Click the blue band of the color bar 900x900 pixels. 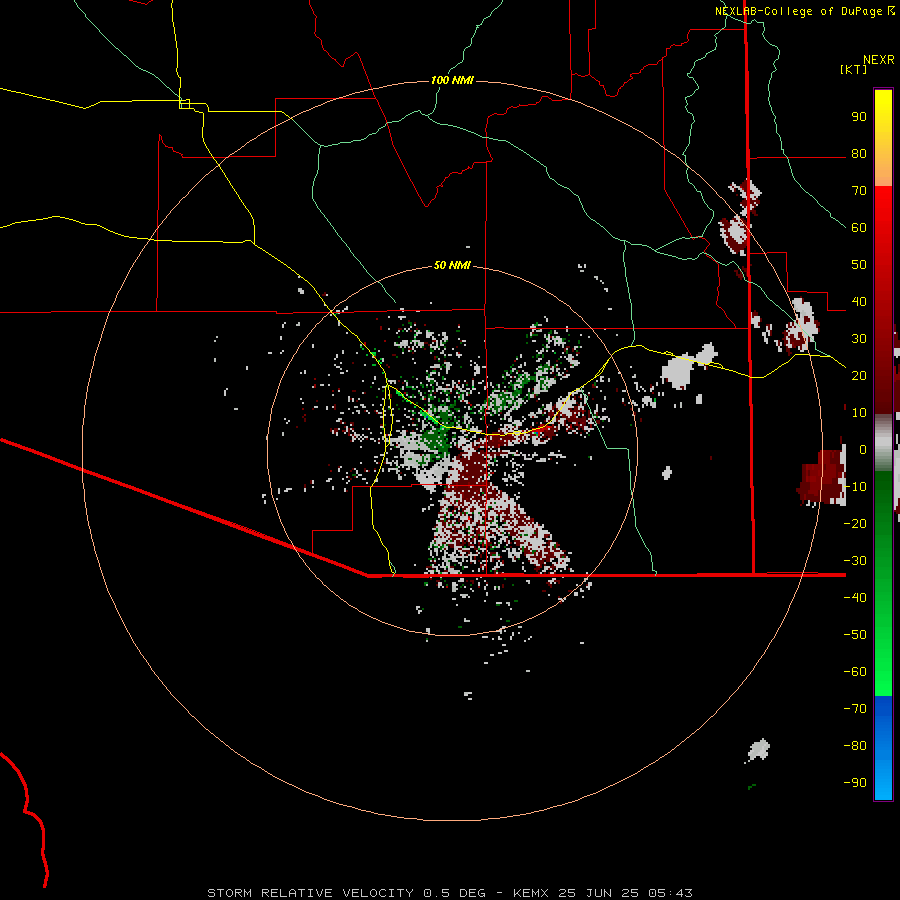coord(883,748)
